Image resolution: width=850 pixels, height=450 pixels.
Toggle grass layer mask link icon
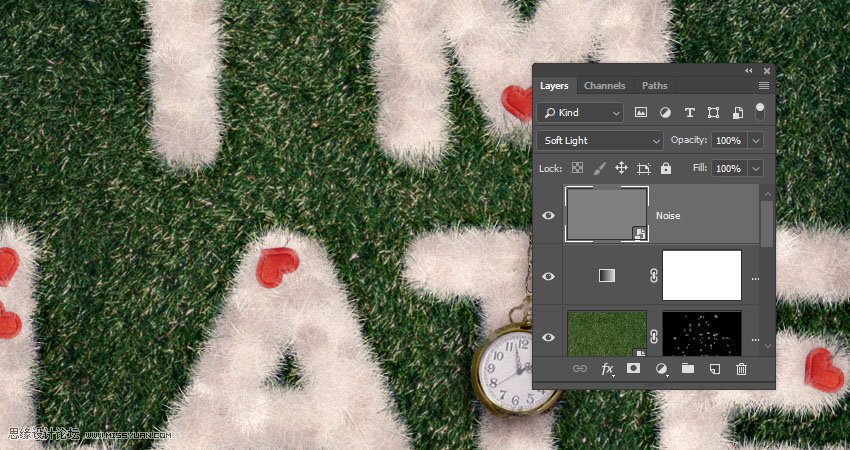pyautogui.click(x=654, y=337)
